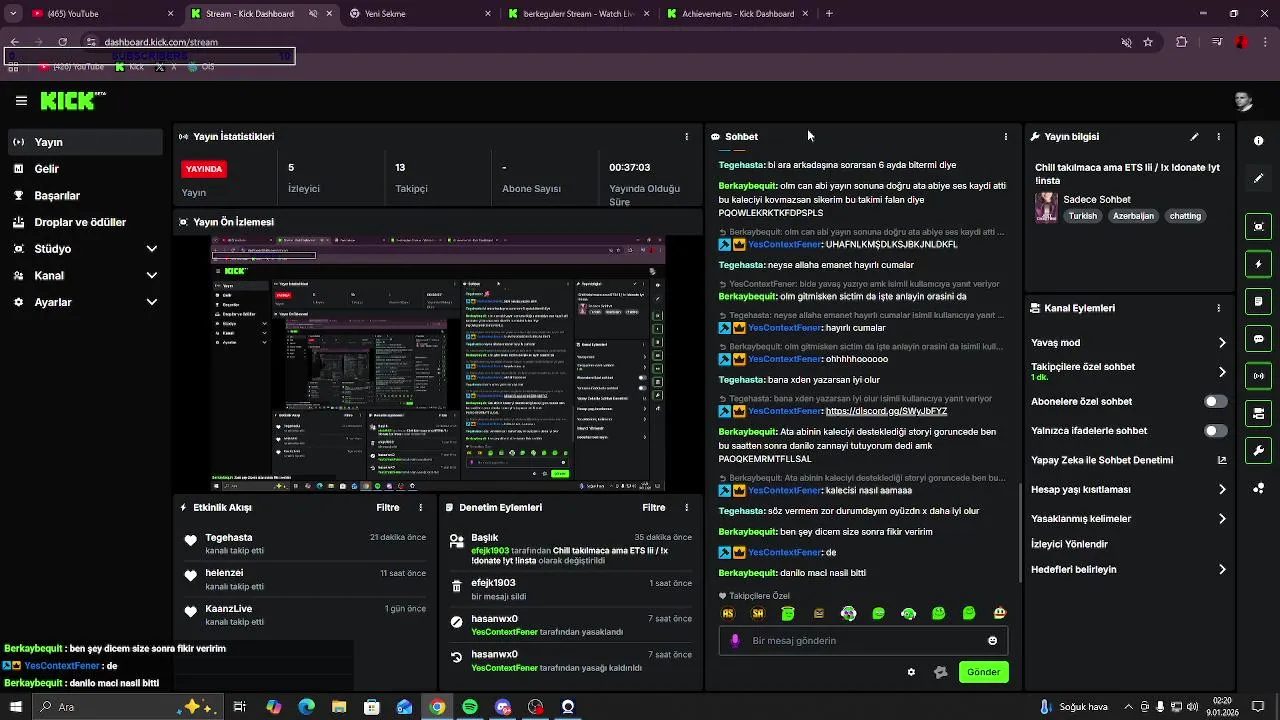The height and width of the screenshot is (720, 1280).
Task: Click the chat identity badge icon beside Gönder
Action: click(940, 672)
